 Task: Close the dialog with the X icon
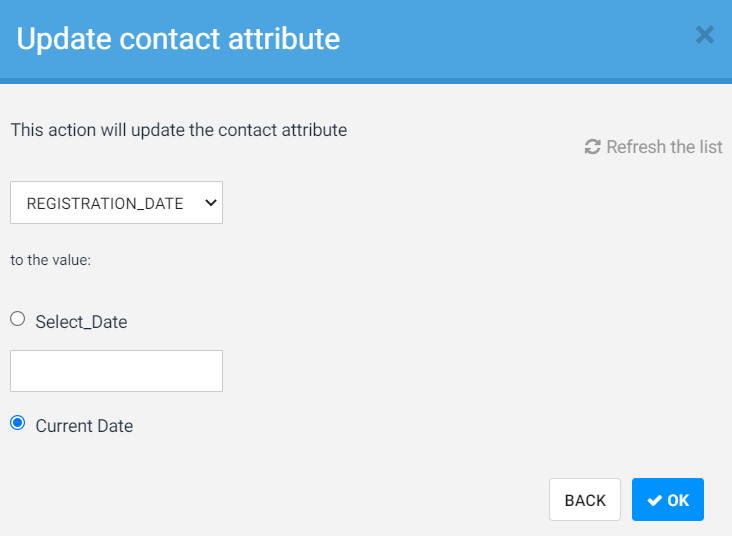pyautogui.click(x=705, y=36)
